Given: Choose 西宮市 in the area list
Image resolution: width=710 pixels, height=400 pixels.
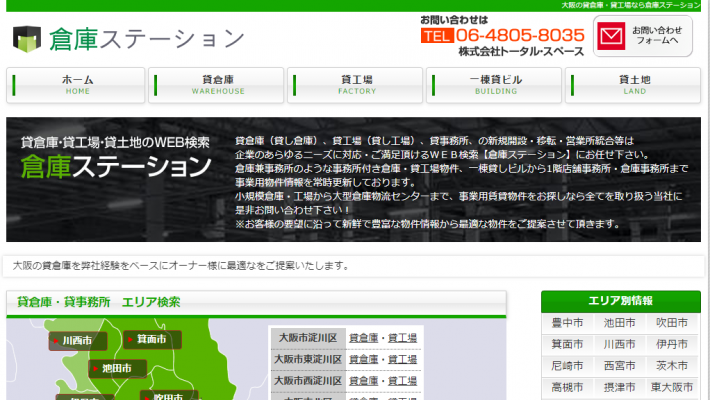Looking at the screenshot, I should (x=619, y=366).
